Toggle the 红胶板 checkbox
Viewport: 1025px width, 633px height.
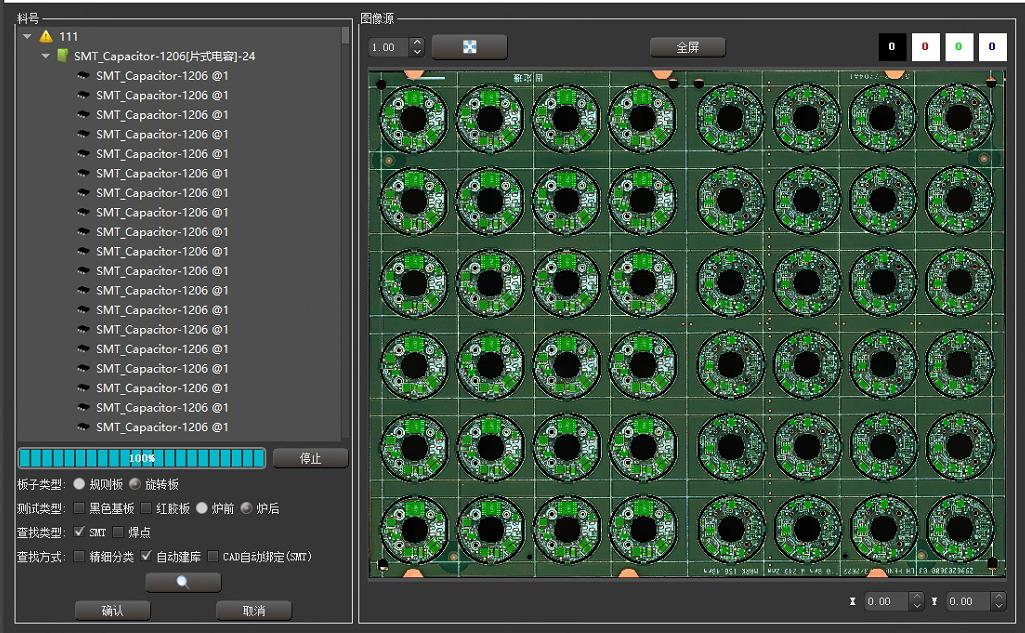coord(146,508)
